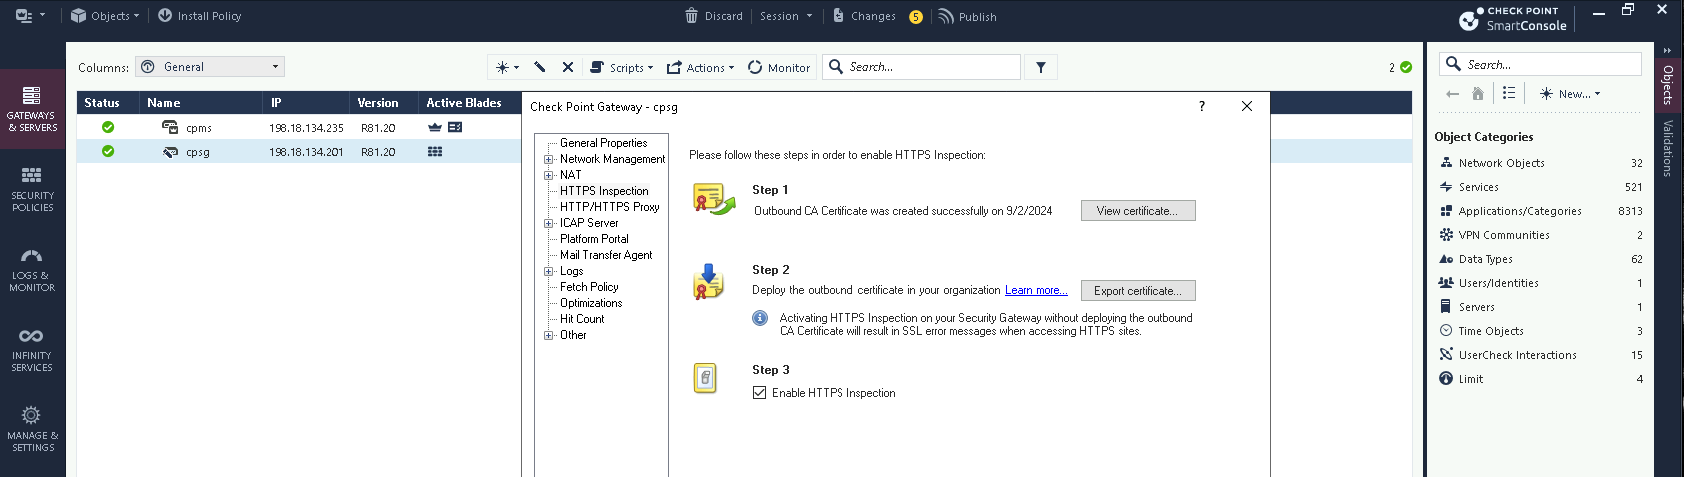Click the edit pencil toolbar icon
1684x477 pixels.
(x=540, y=67)
